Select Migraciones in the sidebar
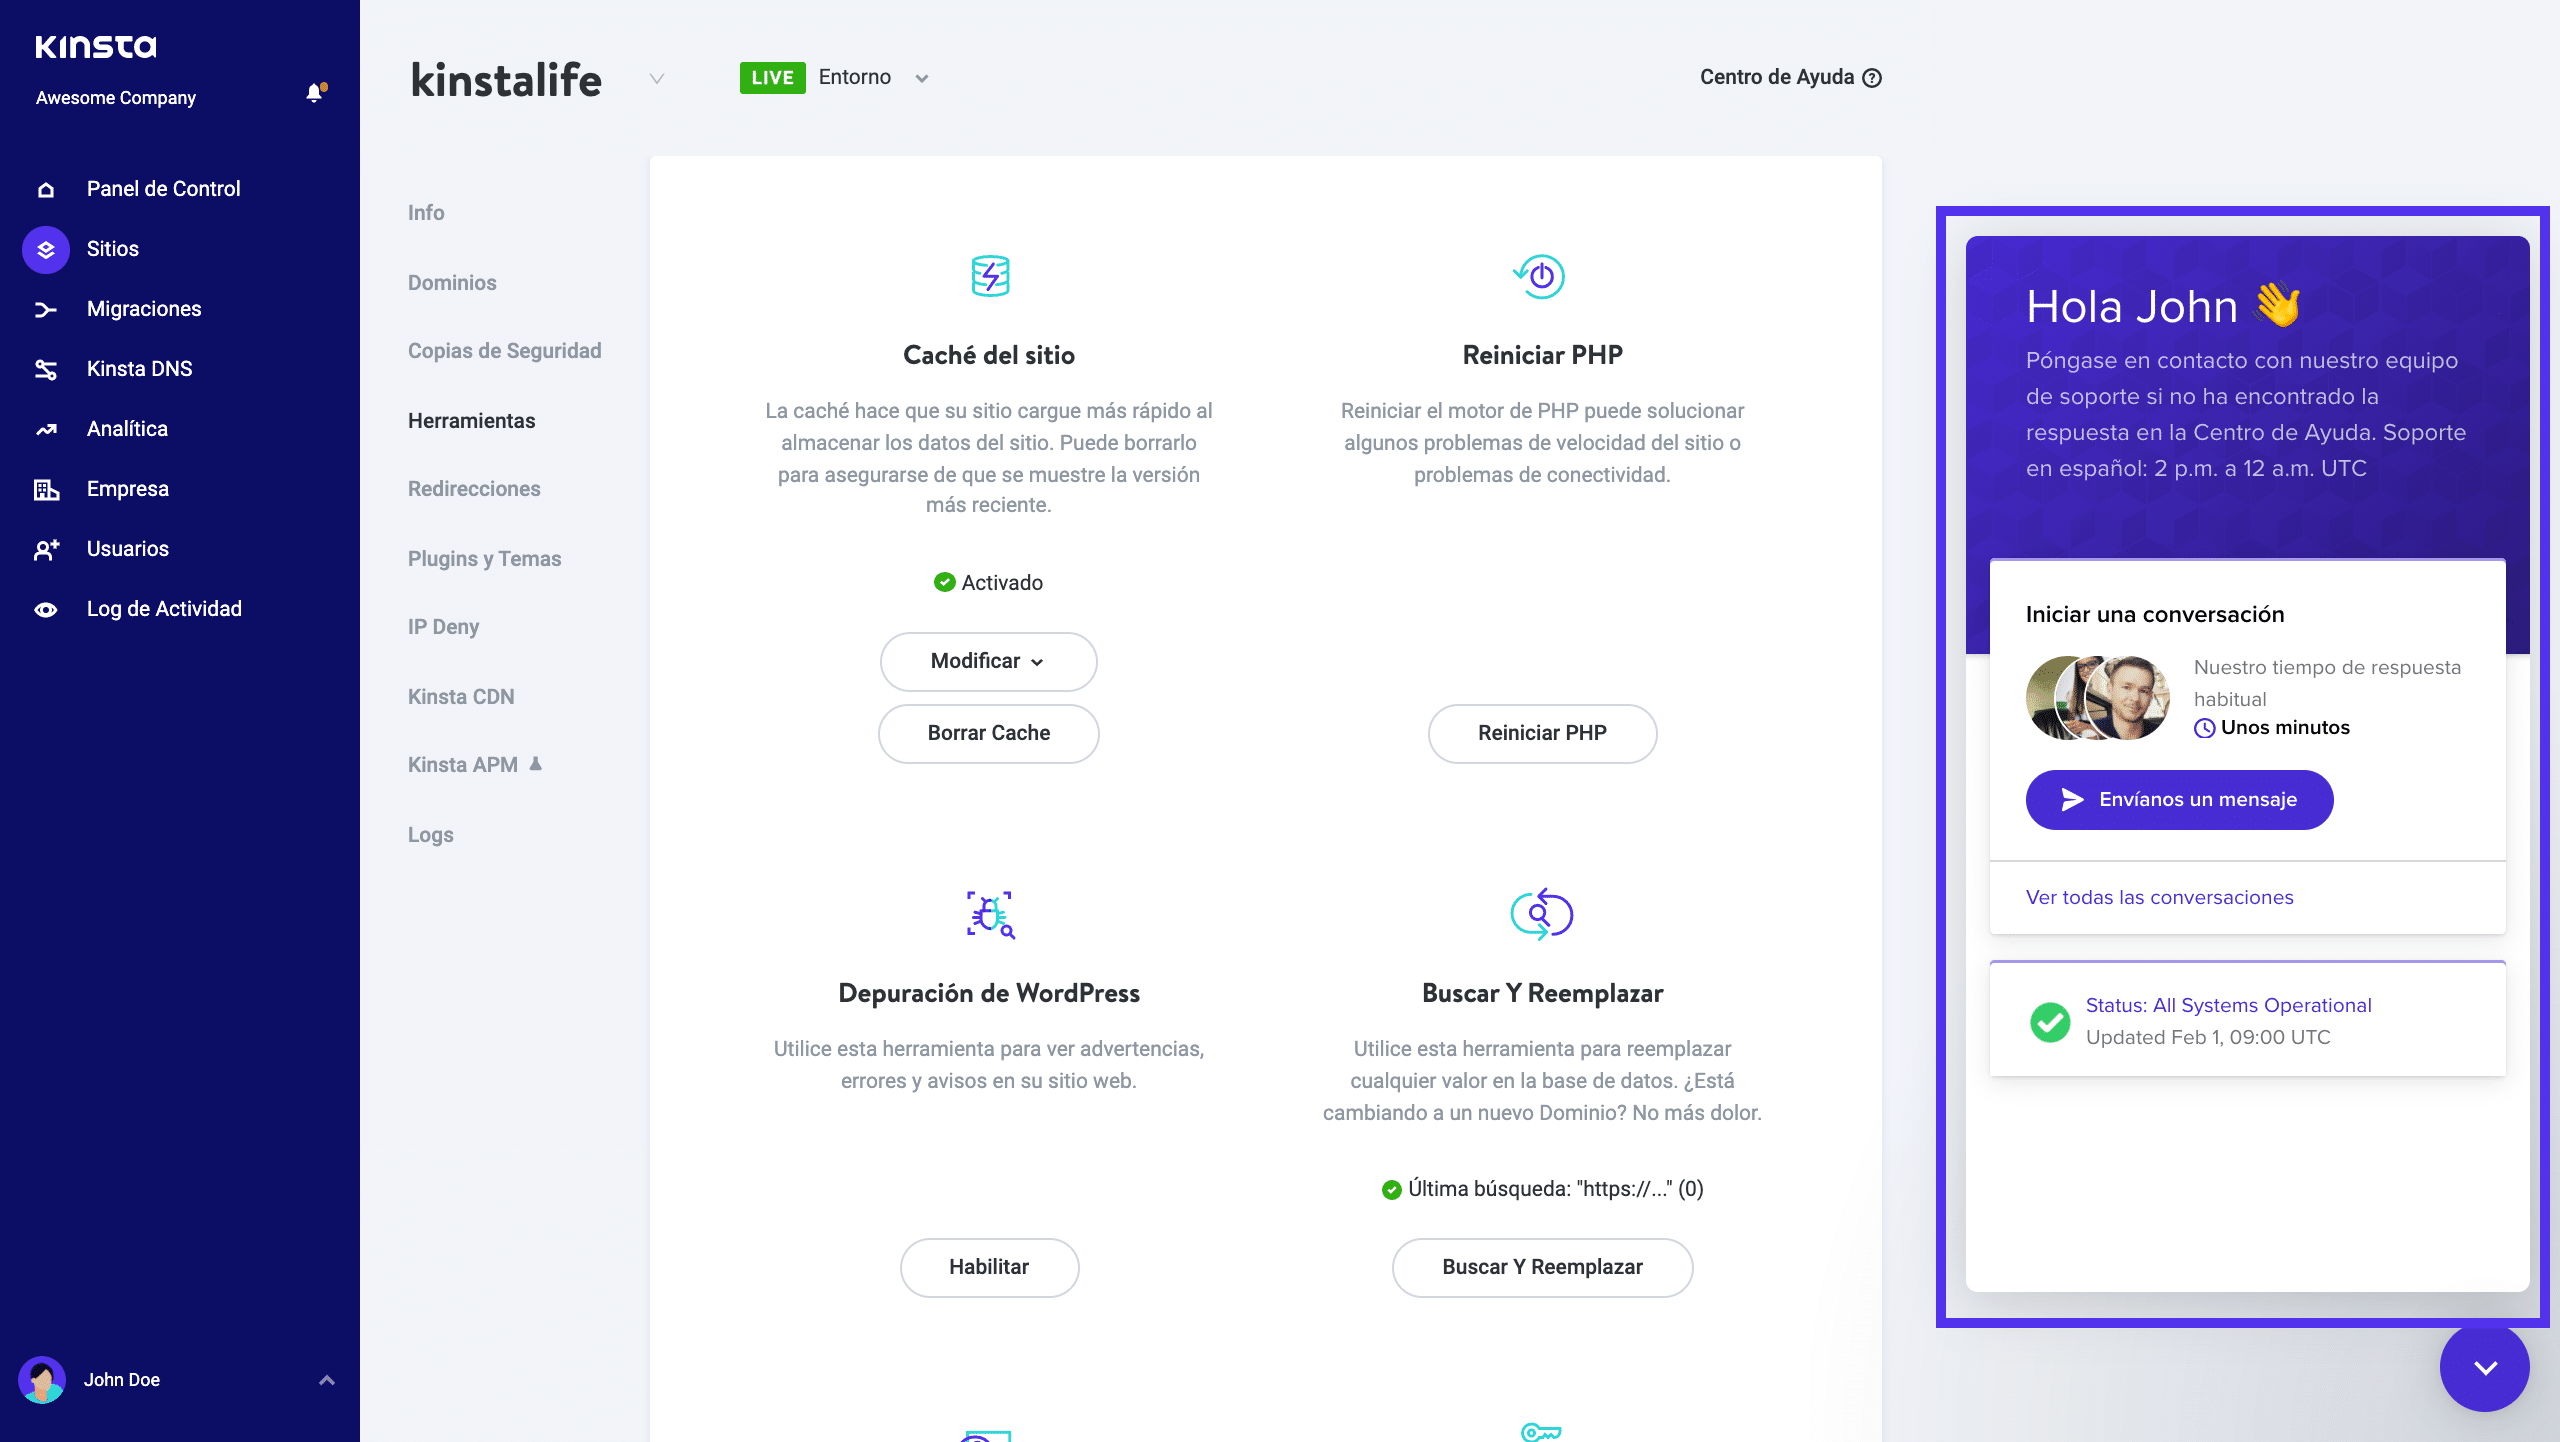Viewport: 2560px width, 1442px height. (144, 308)
